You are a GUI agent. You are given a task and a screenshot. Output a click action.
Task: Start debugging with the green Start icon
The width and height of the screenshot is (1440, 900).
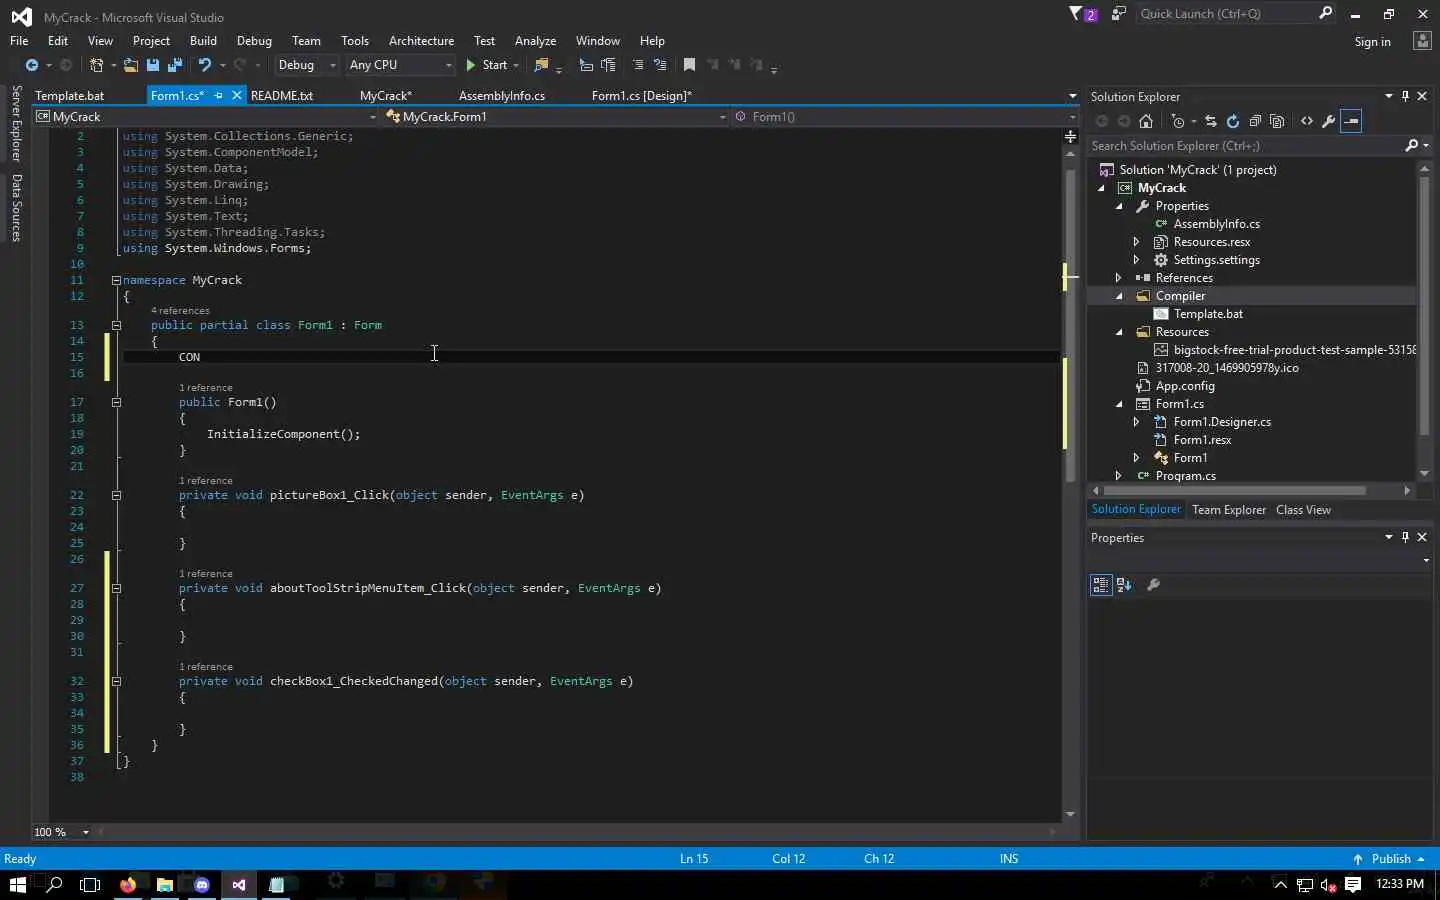[471, 65]
